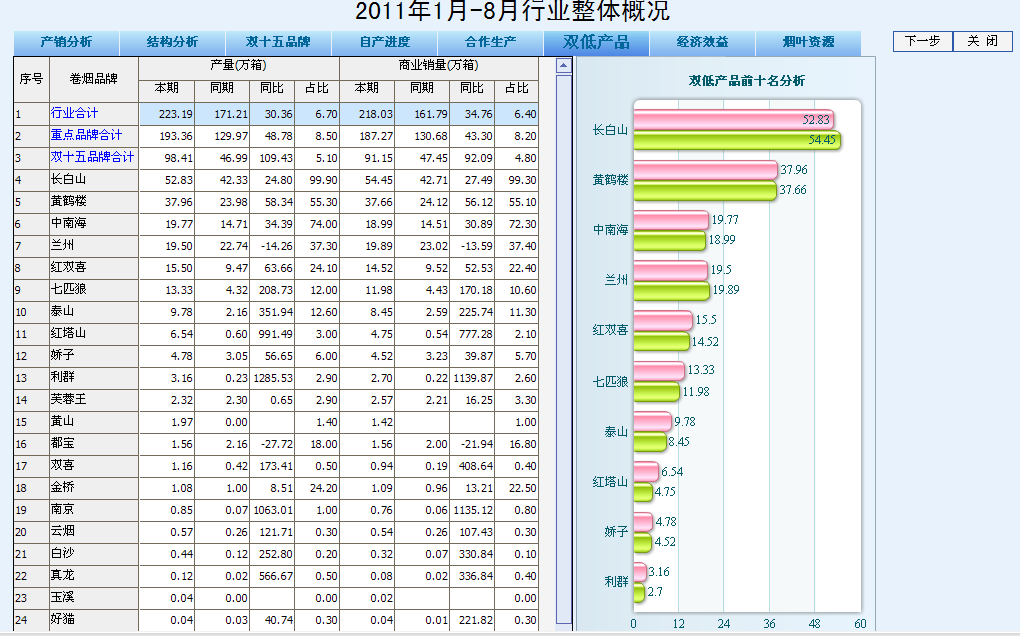
Task: Select the 泰山 brand cell in the table
Action: click(x=94, y=312)
